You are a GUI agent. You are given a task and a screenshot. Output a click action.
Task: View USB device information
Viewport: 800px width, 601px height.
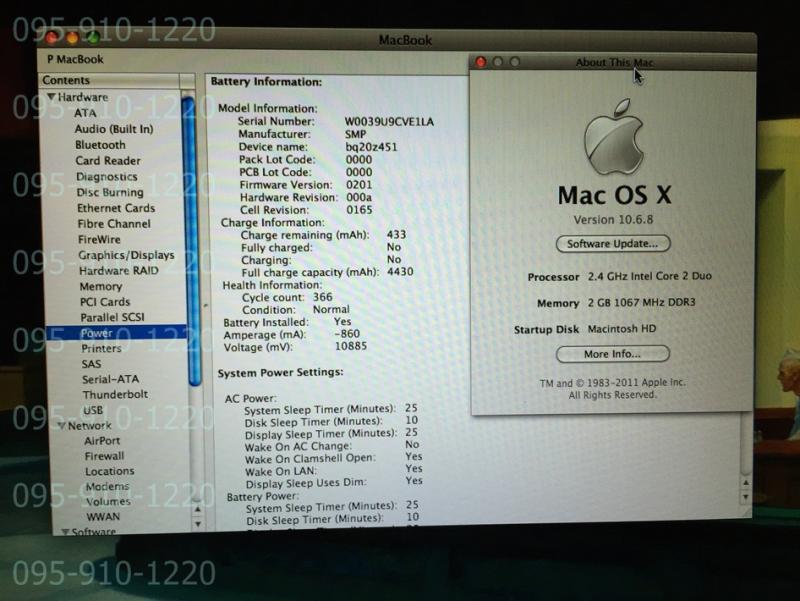93,410
